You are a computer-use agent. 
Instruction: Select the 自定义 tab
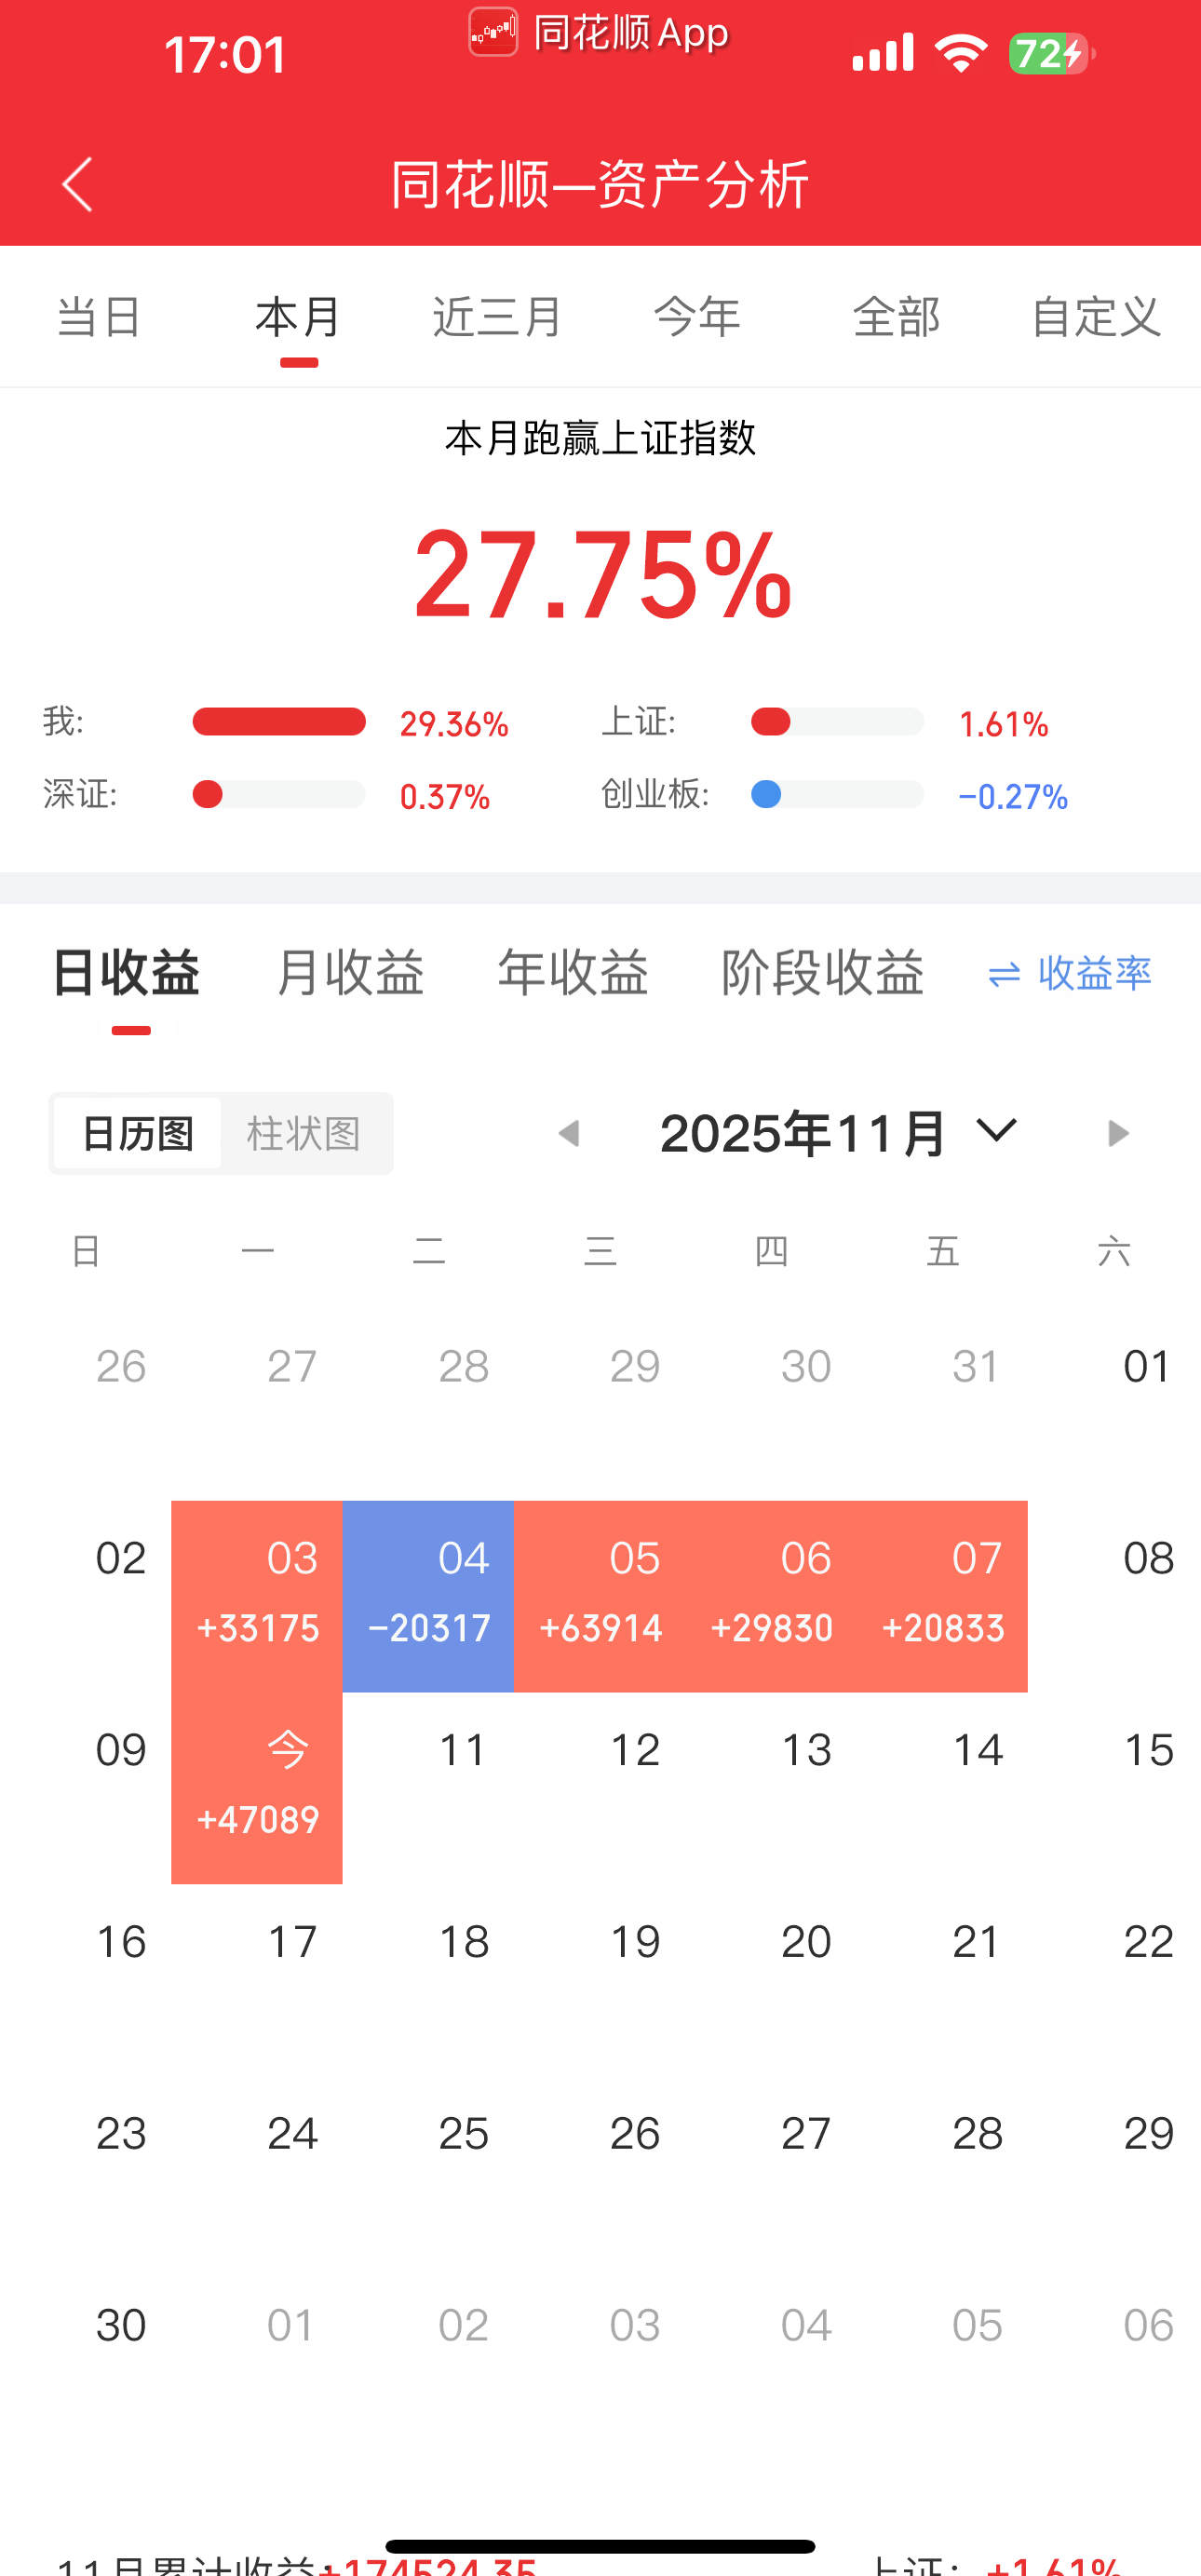[1096, 317]
